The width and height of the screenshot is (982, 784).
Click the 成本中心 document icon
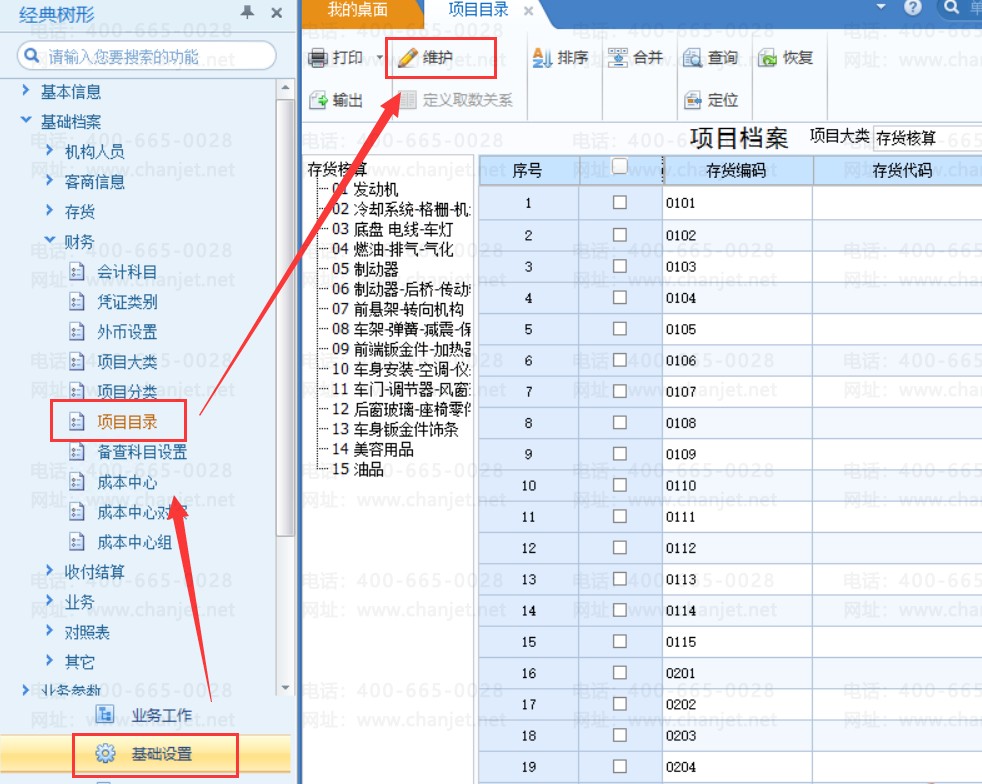tap(76, 482)
